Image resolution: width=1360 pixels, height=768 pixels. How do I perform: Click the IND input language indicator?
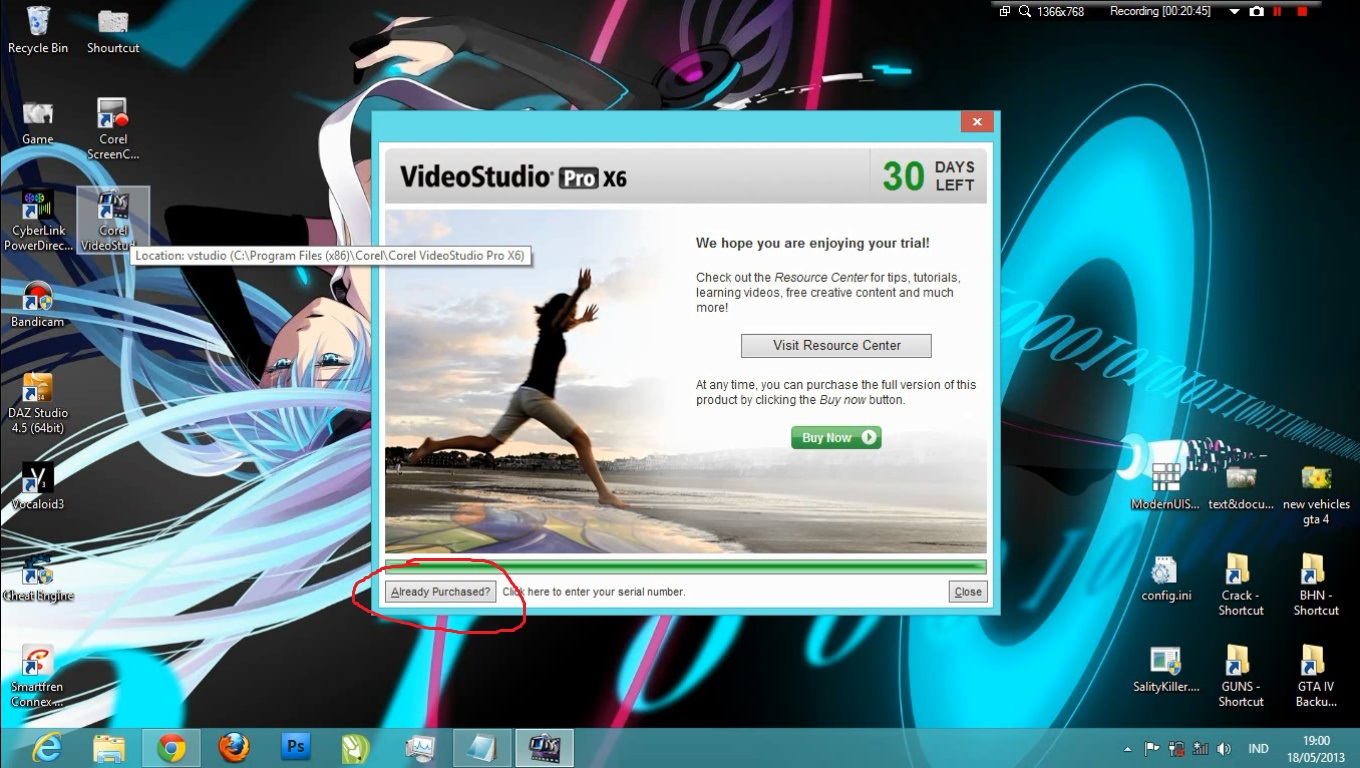pyautogui.click(x=1258, y=748)
